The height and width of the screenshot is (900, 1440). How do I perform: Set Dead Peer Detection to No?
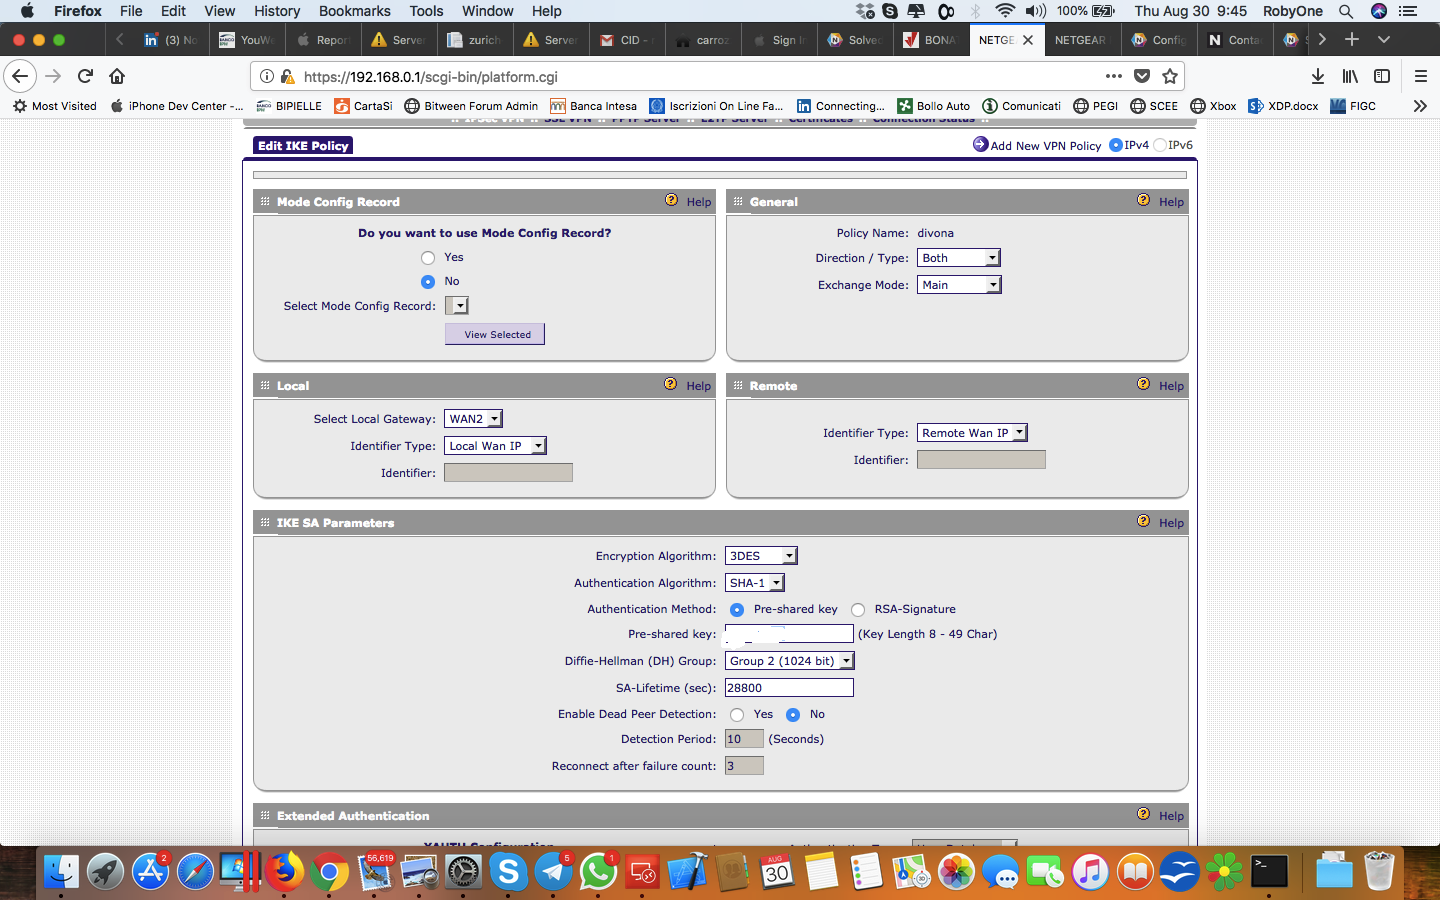click(793, 715)
